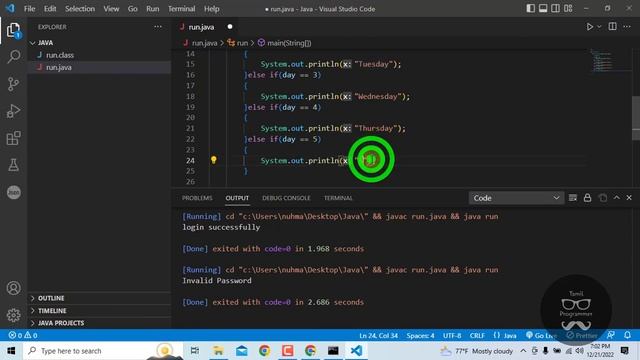Toggle secondary side bar layout button
Image resolution: width=640 pixels, height=360 pixels.
point(556,9)
